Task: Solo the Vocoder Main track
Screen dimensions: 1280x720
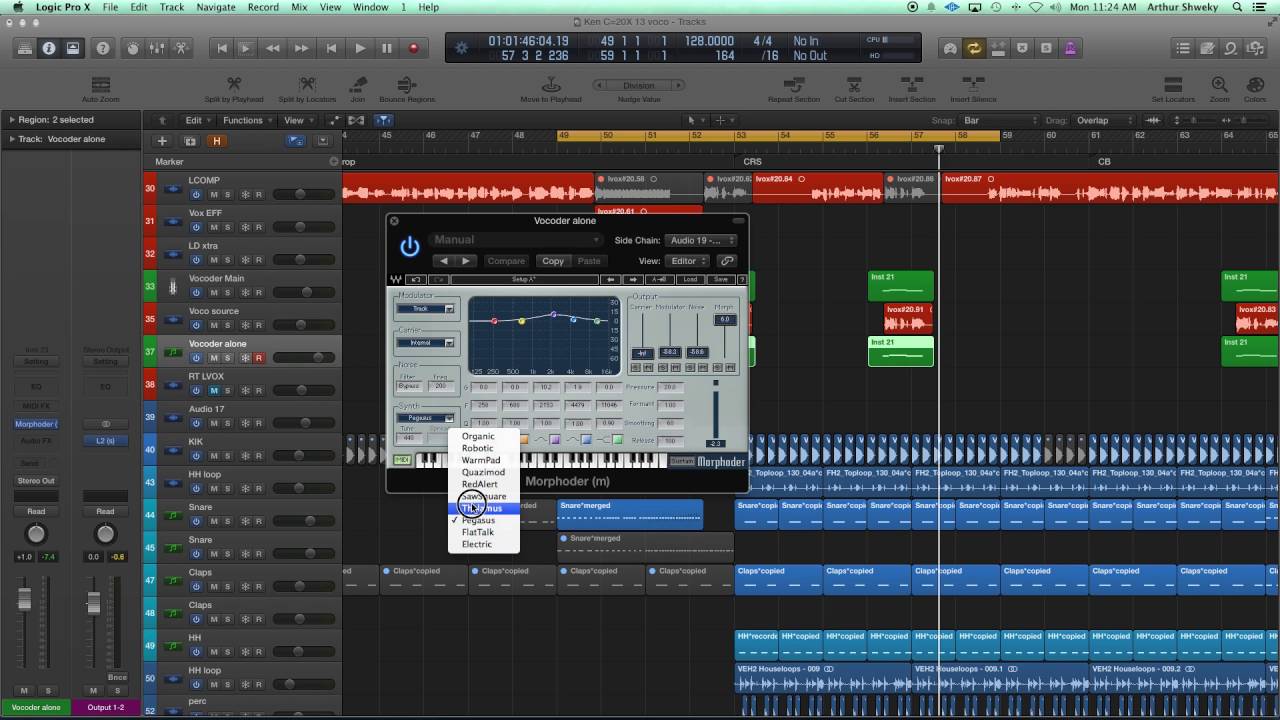Action: point(227,293)
